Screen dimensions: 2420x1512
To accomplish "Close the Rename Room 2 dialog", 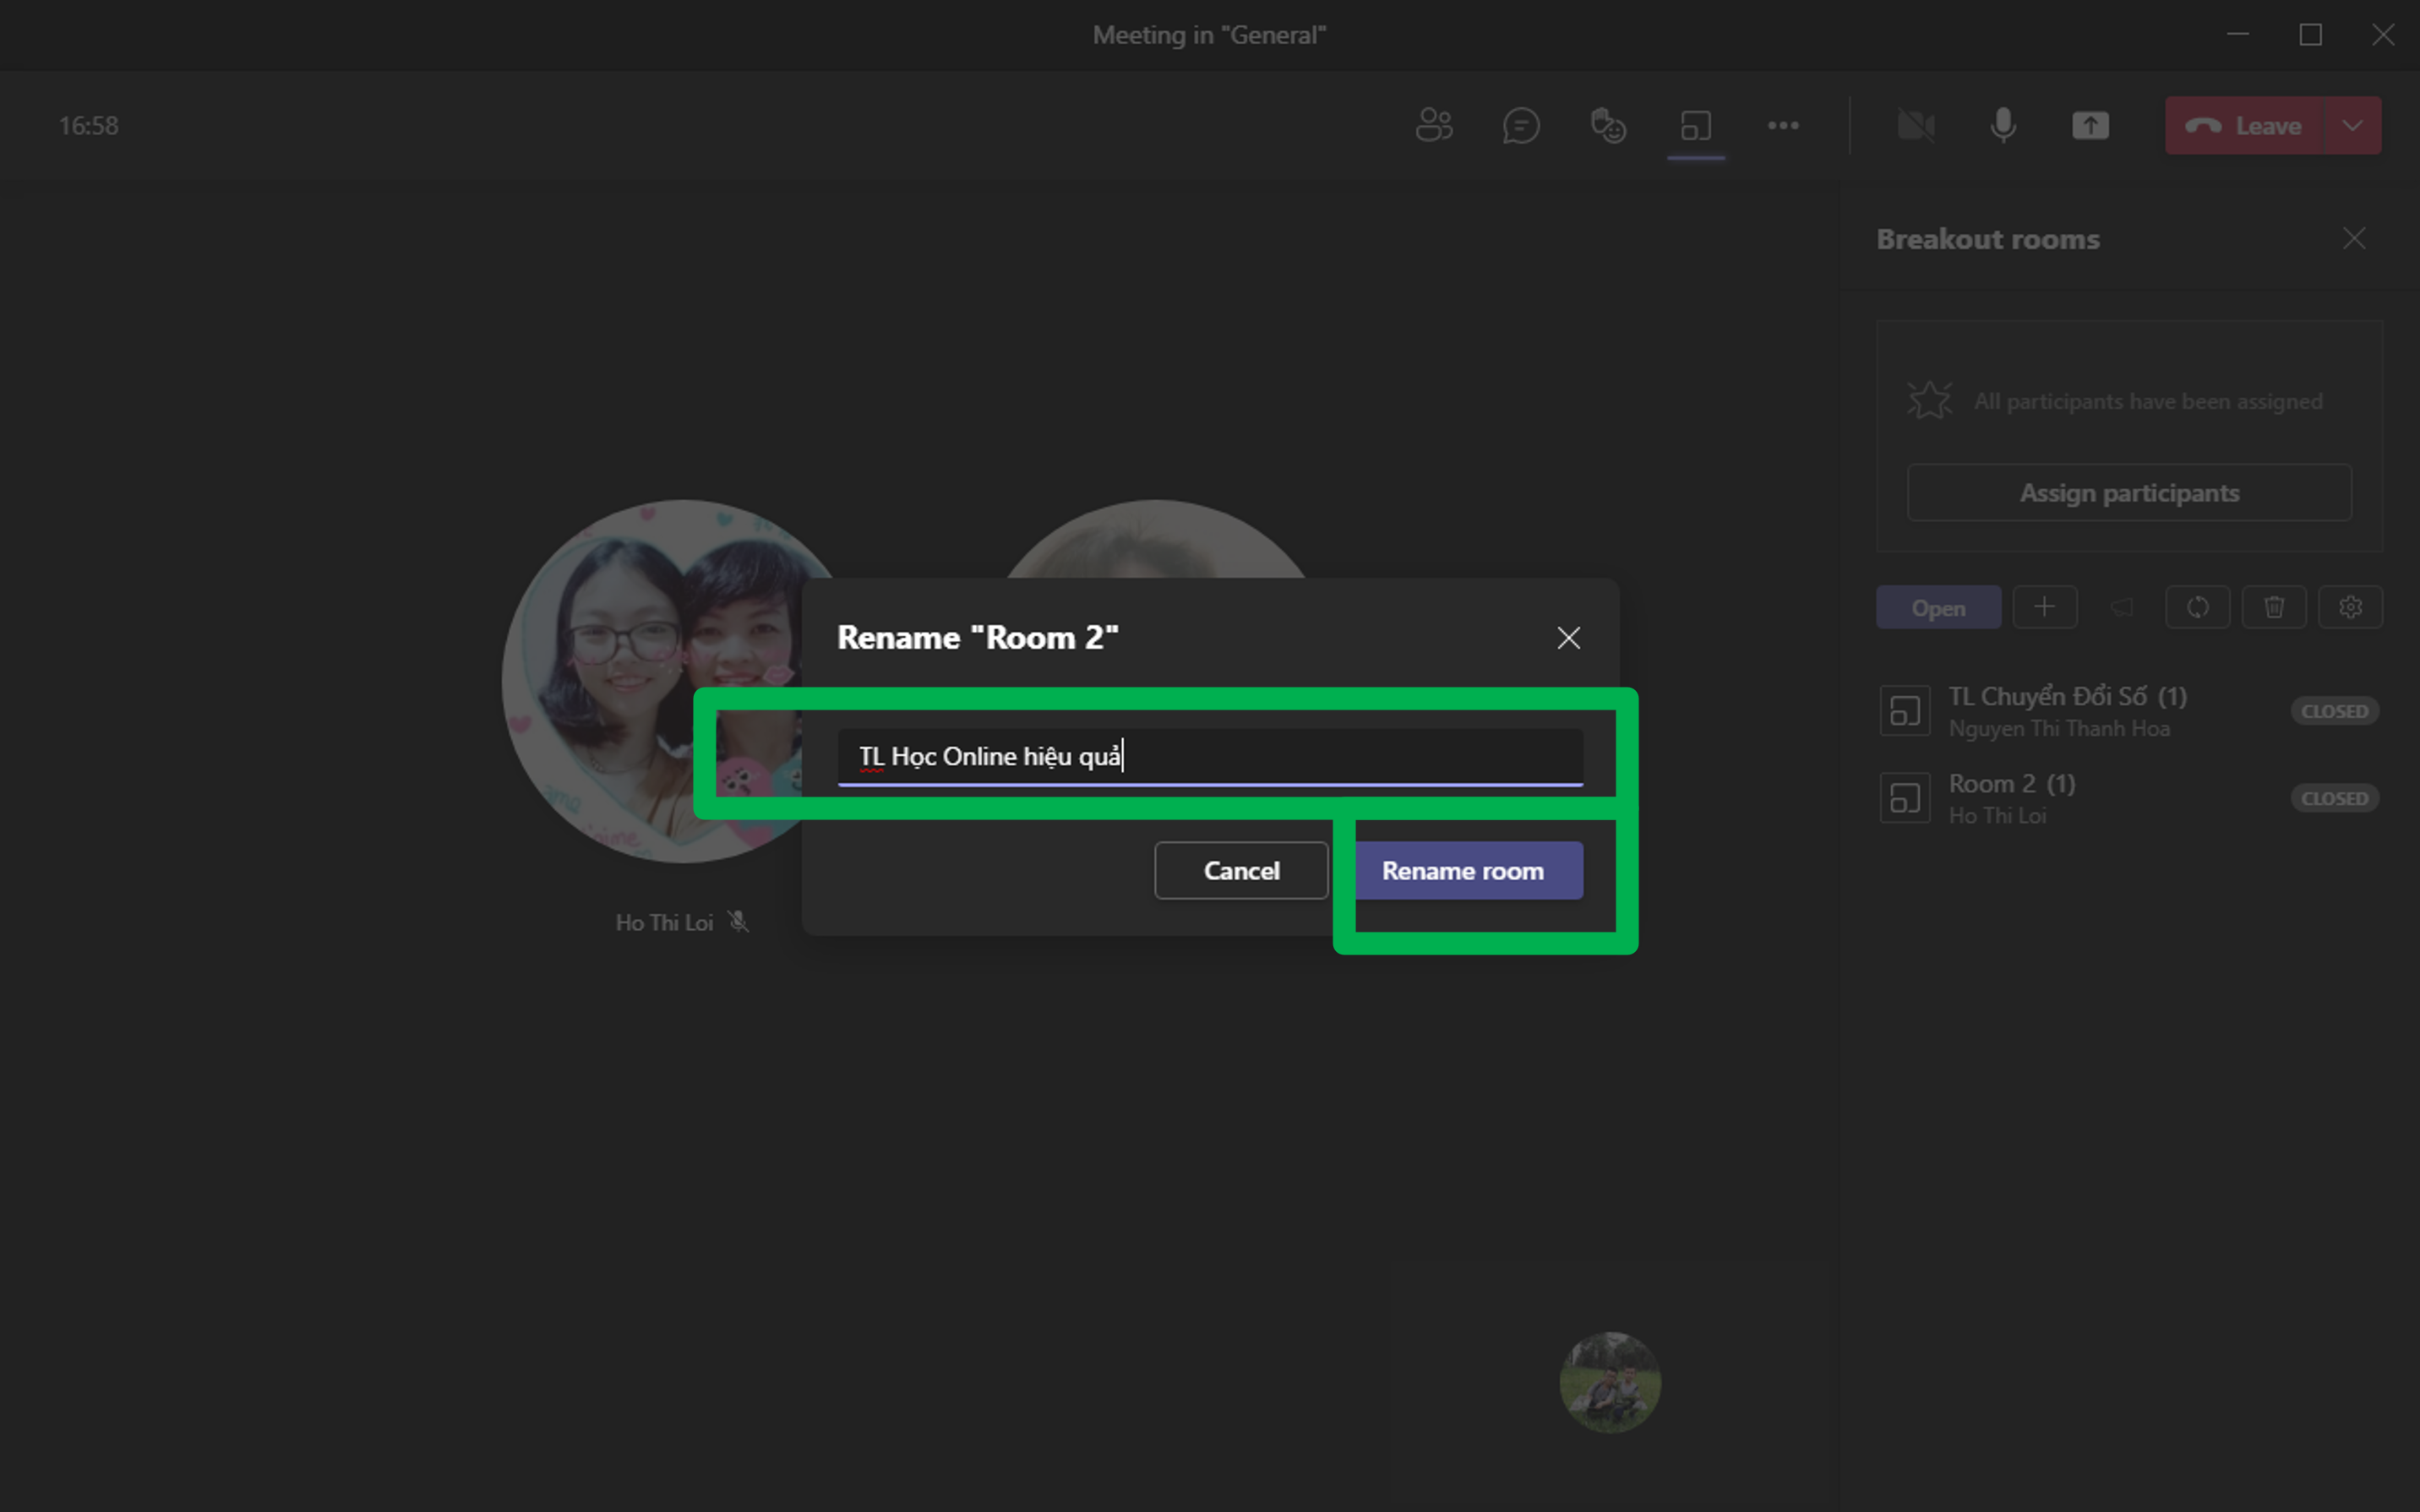I will pyautogui.click(x=1568, y=638).
